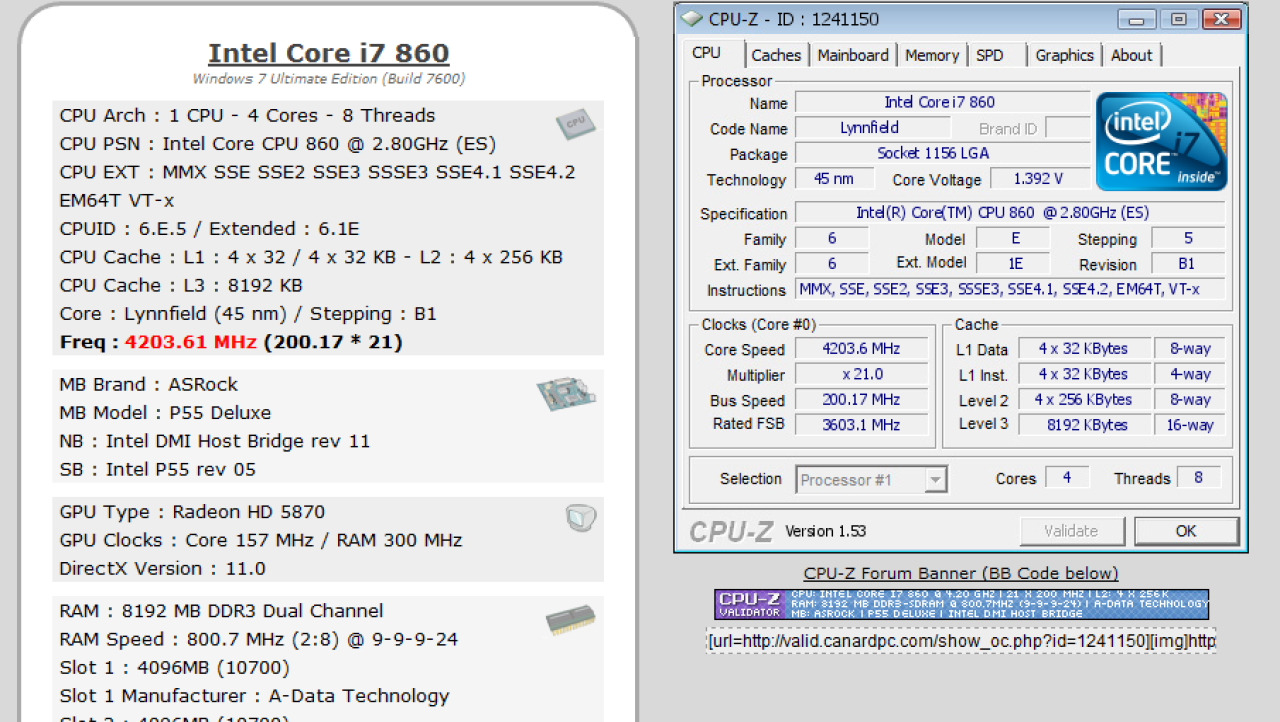
Task: Click the SB : Intel P55 rev 05 line
Action: [x=158, y=469]
